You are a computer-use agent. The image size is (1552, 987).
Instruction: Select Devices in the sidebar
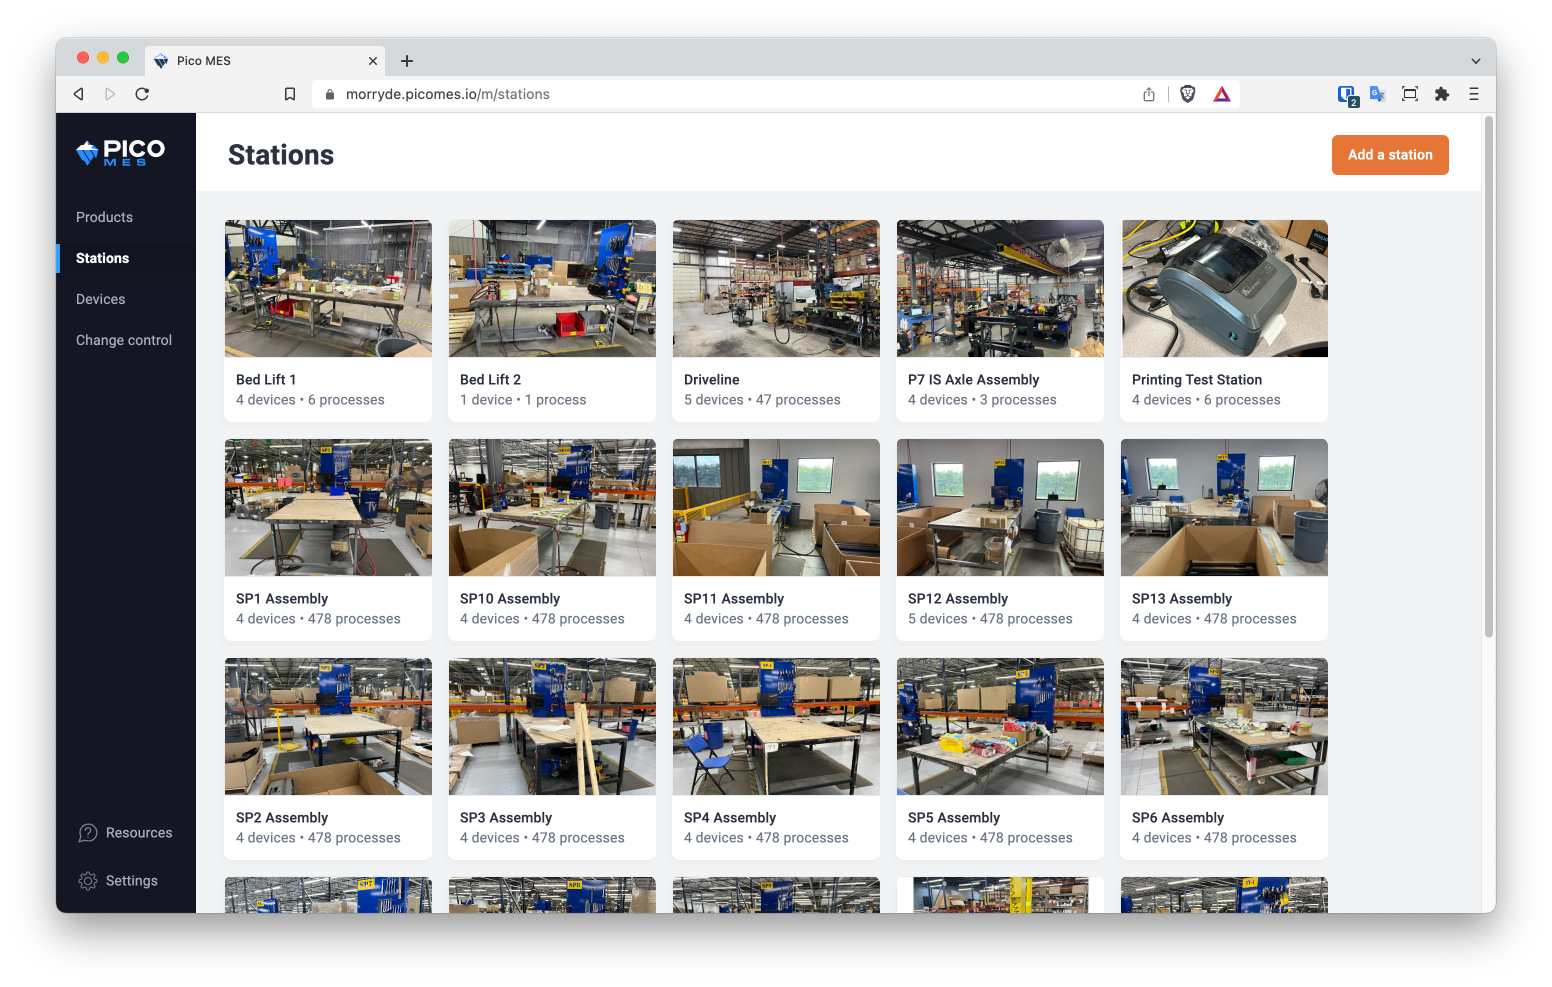pyautogui.click(x=100, y=299)
